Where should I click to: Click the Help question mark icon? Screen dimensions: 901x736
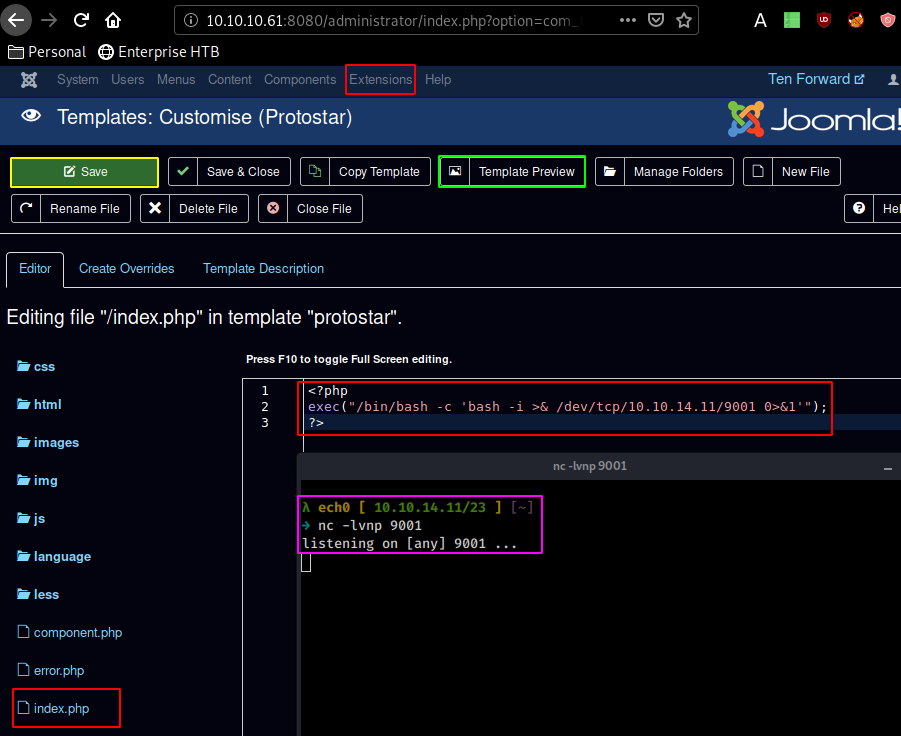click(x=859, y=208)
